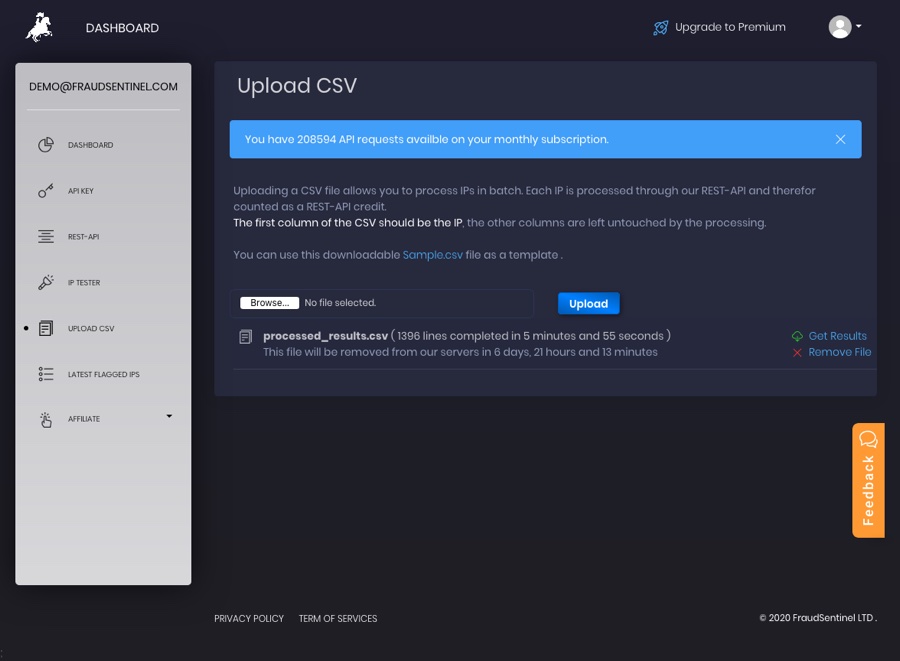Screen dimensions: 900x661
Task: Click the FraudSentinel horse logo
Action: pyautogui.click(x=39, y=27)
